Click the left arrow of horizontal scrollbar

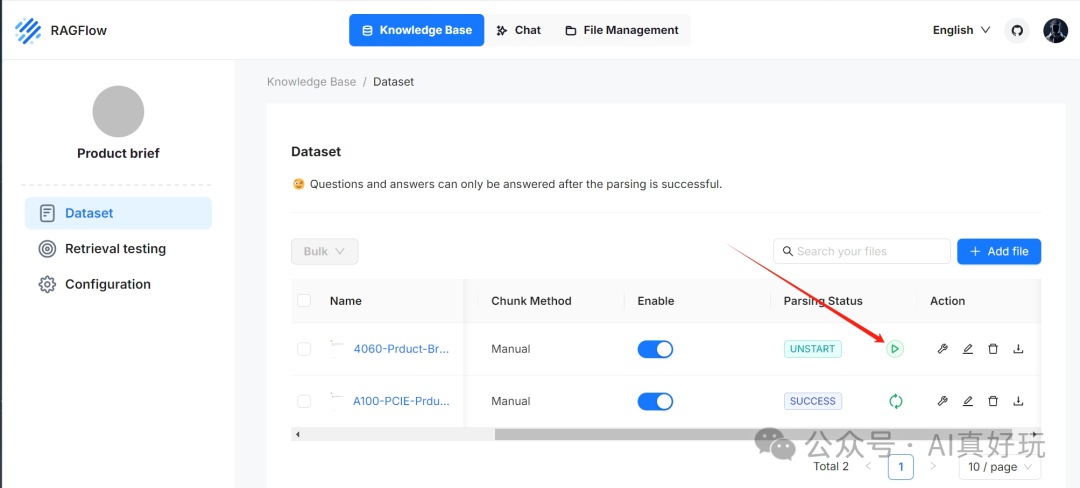coord(298,434)
